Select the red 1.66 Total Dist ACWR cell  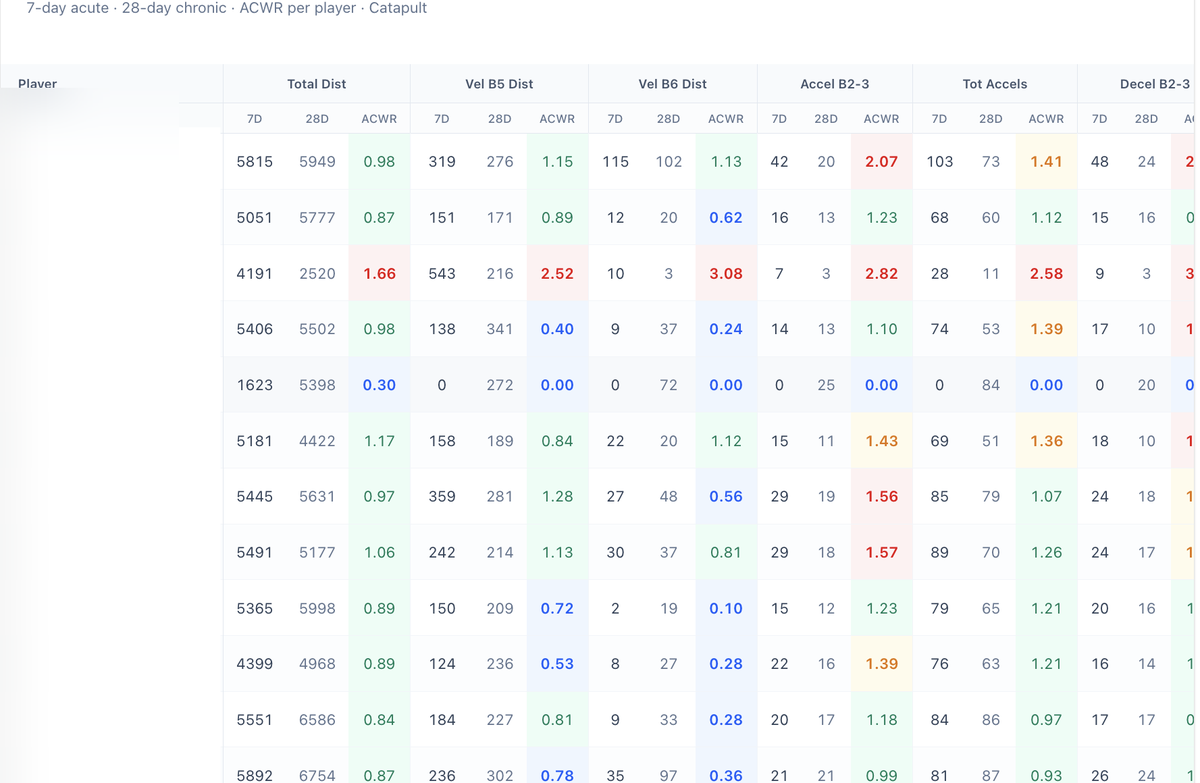379,273
